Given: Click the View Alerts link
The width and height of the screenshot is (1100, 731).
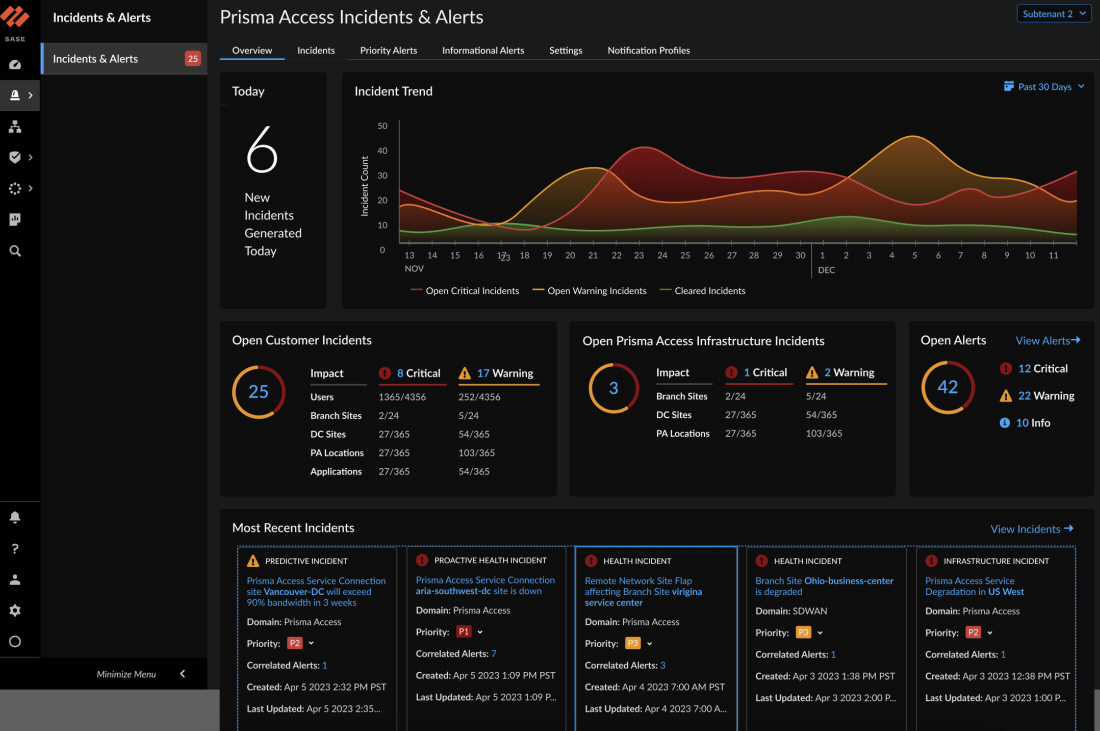Looking at the screenshot, I should click(1046, 340).
